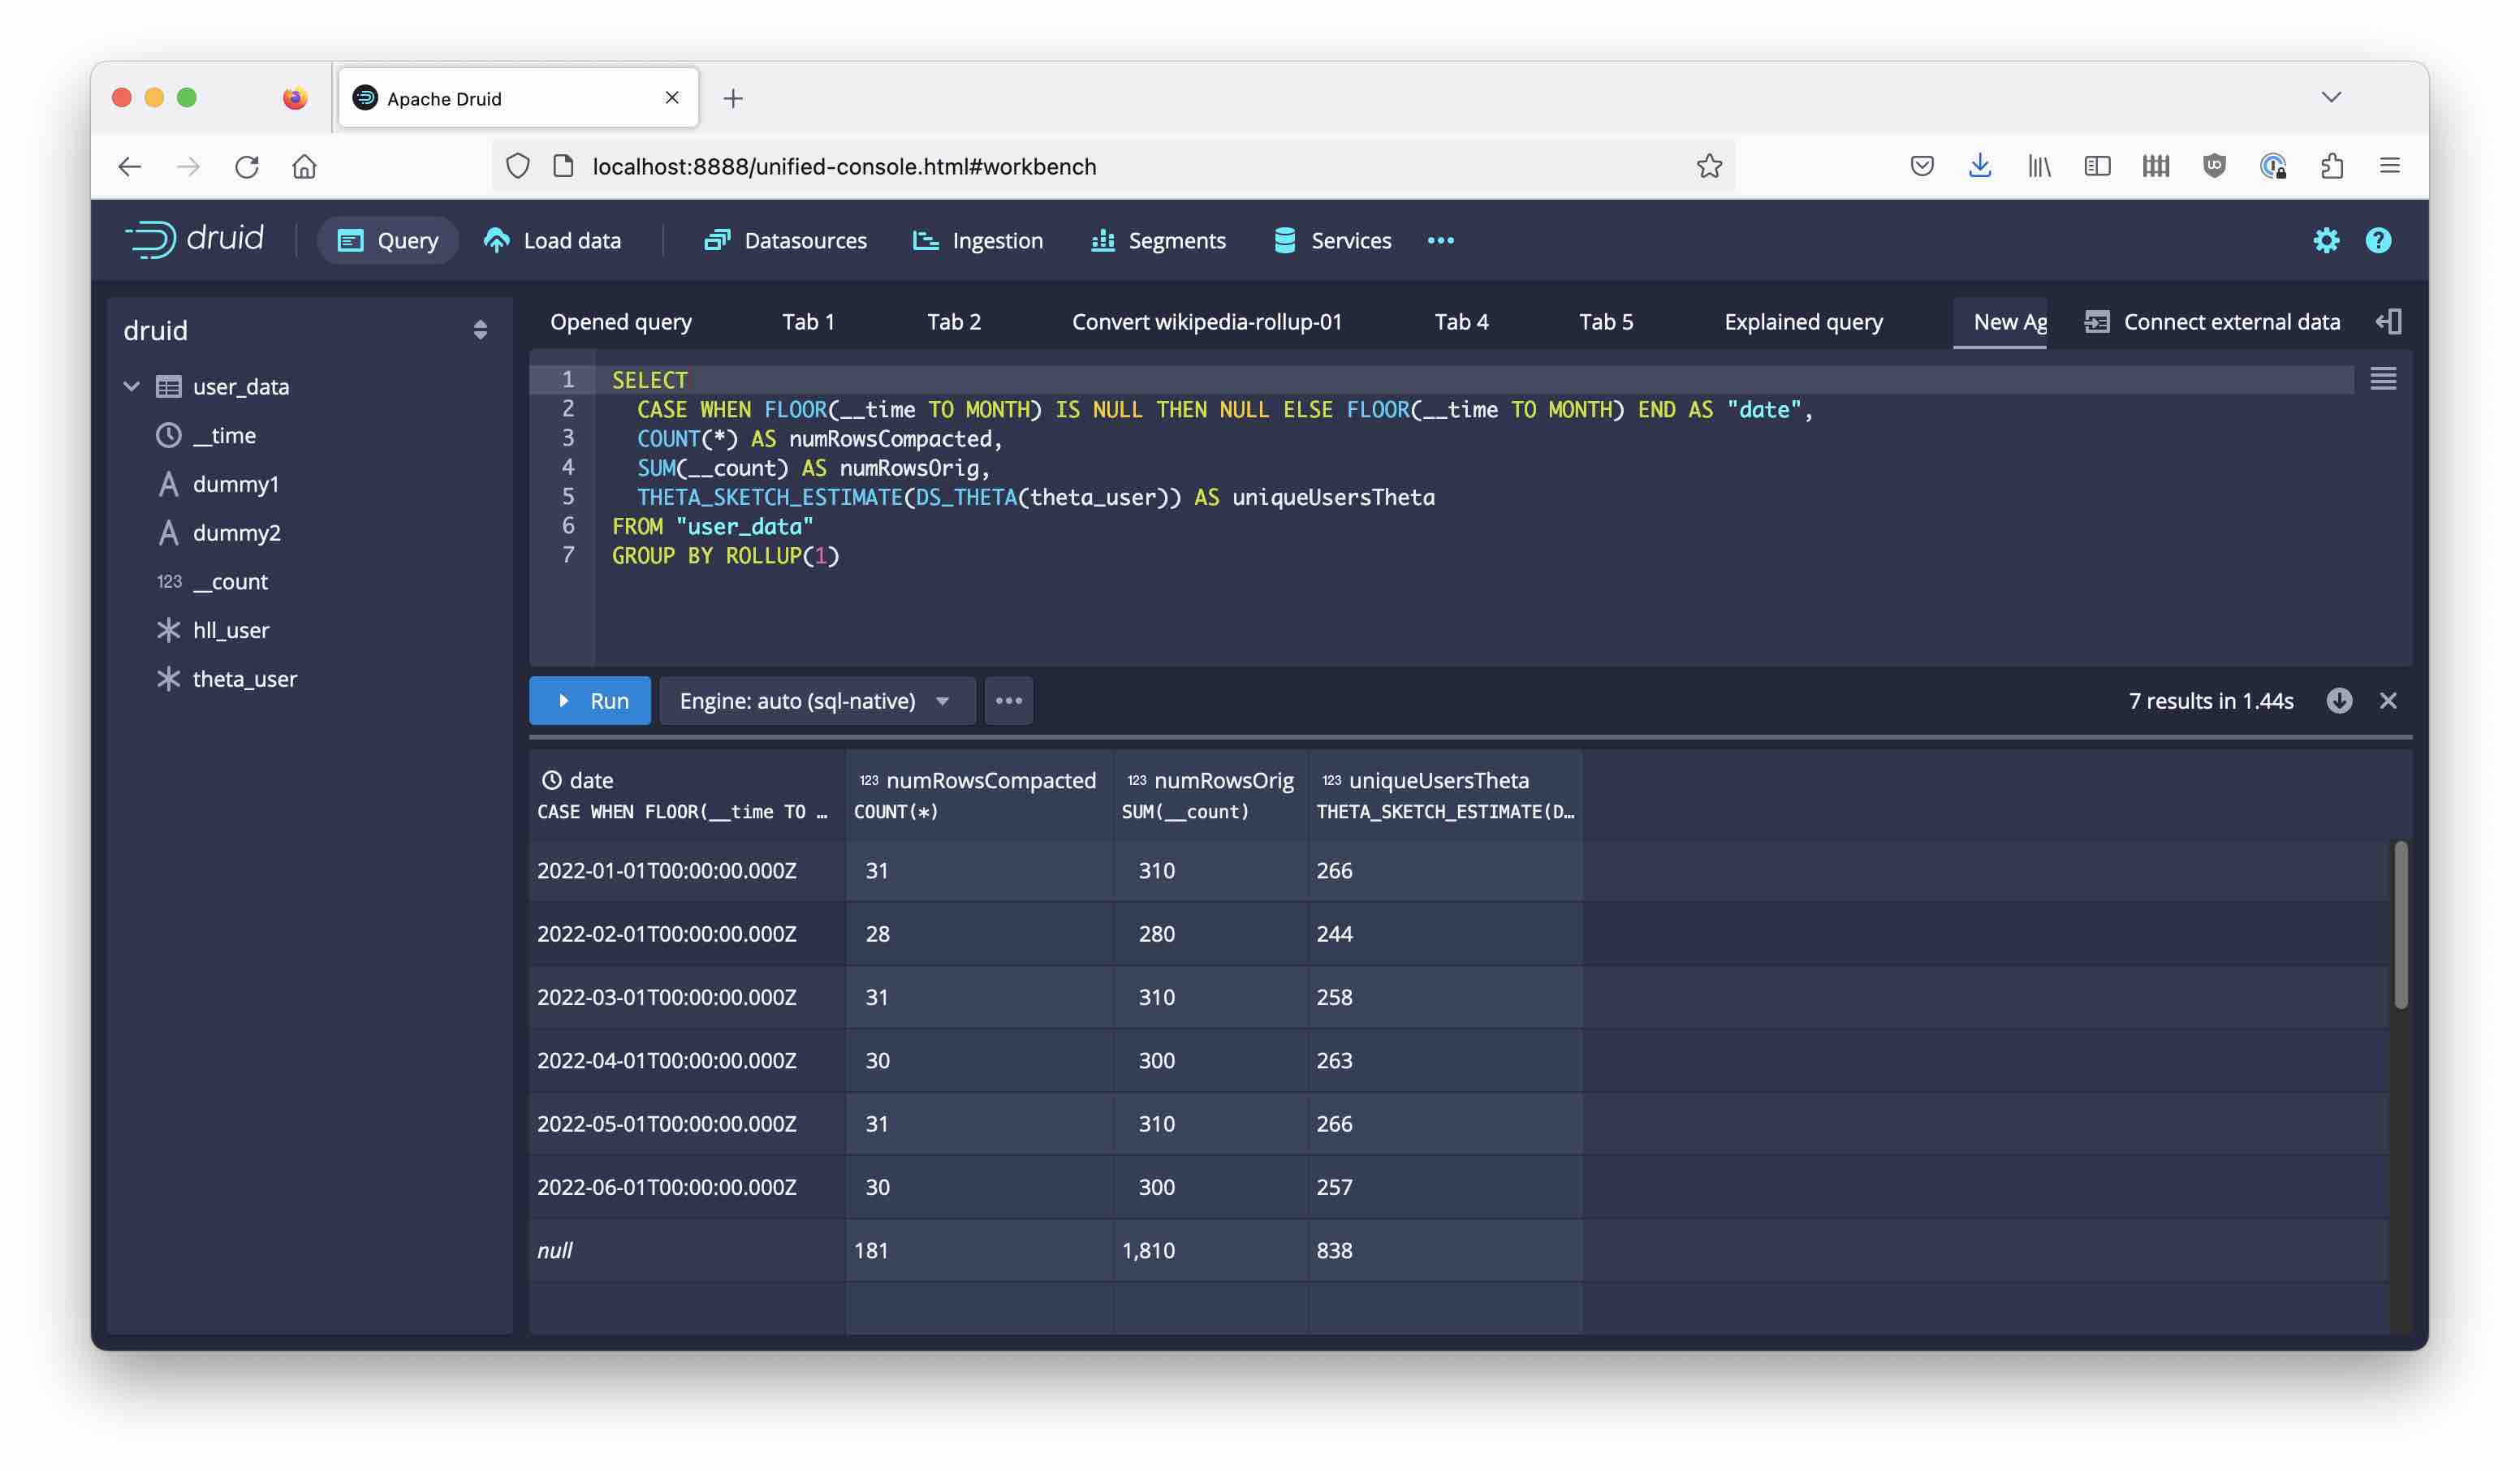2520x1471 pixels.
Task: Collapse the user_data datasource tree
Action: (132, 386)
